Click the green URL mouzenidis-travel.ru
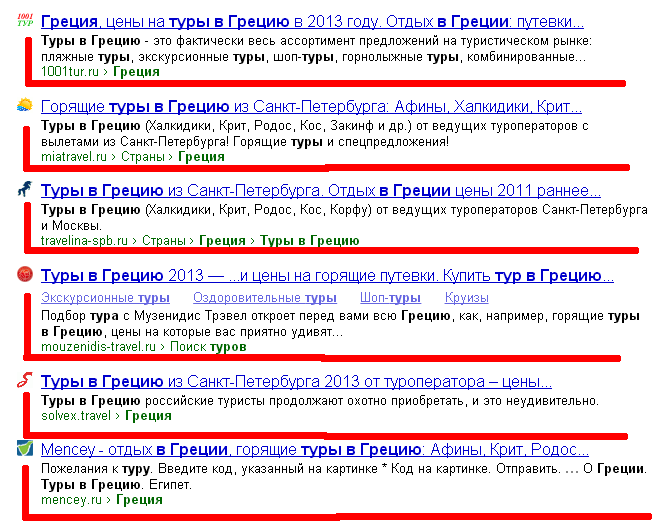The image size is (670, 522). [98, 346]
